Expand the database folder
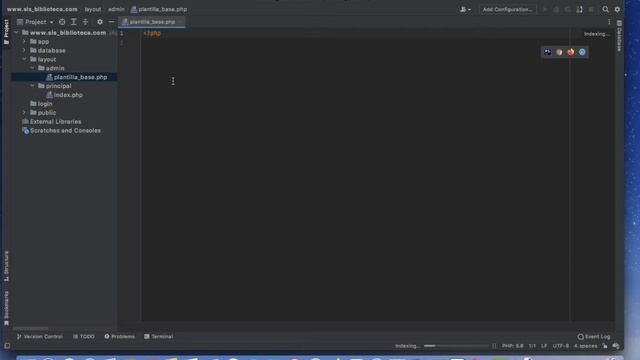The height and width of the screenshot is (360, 640). click(24, 50)
